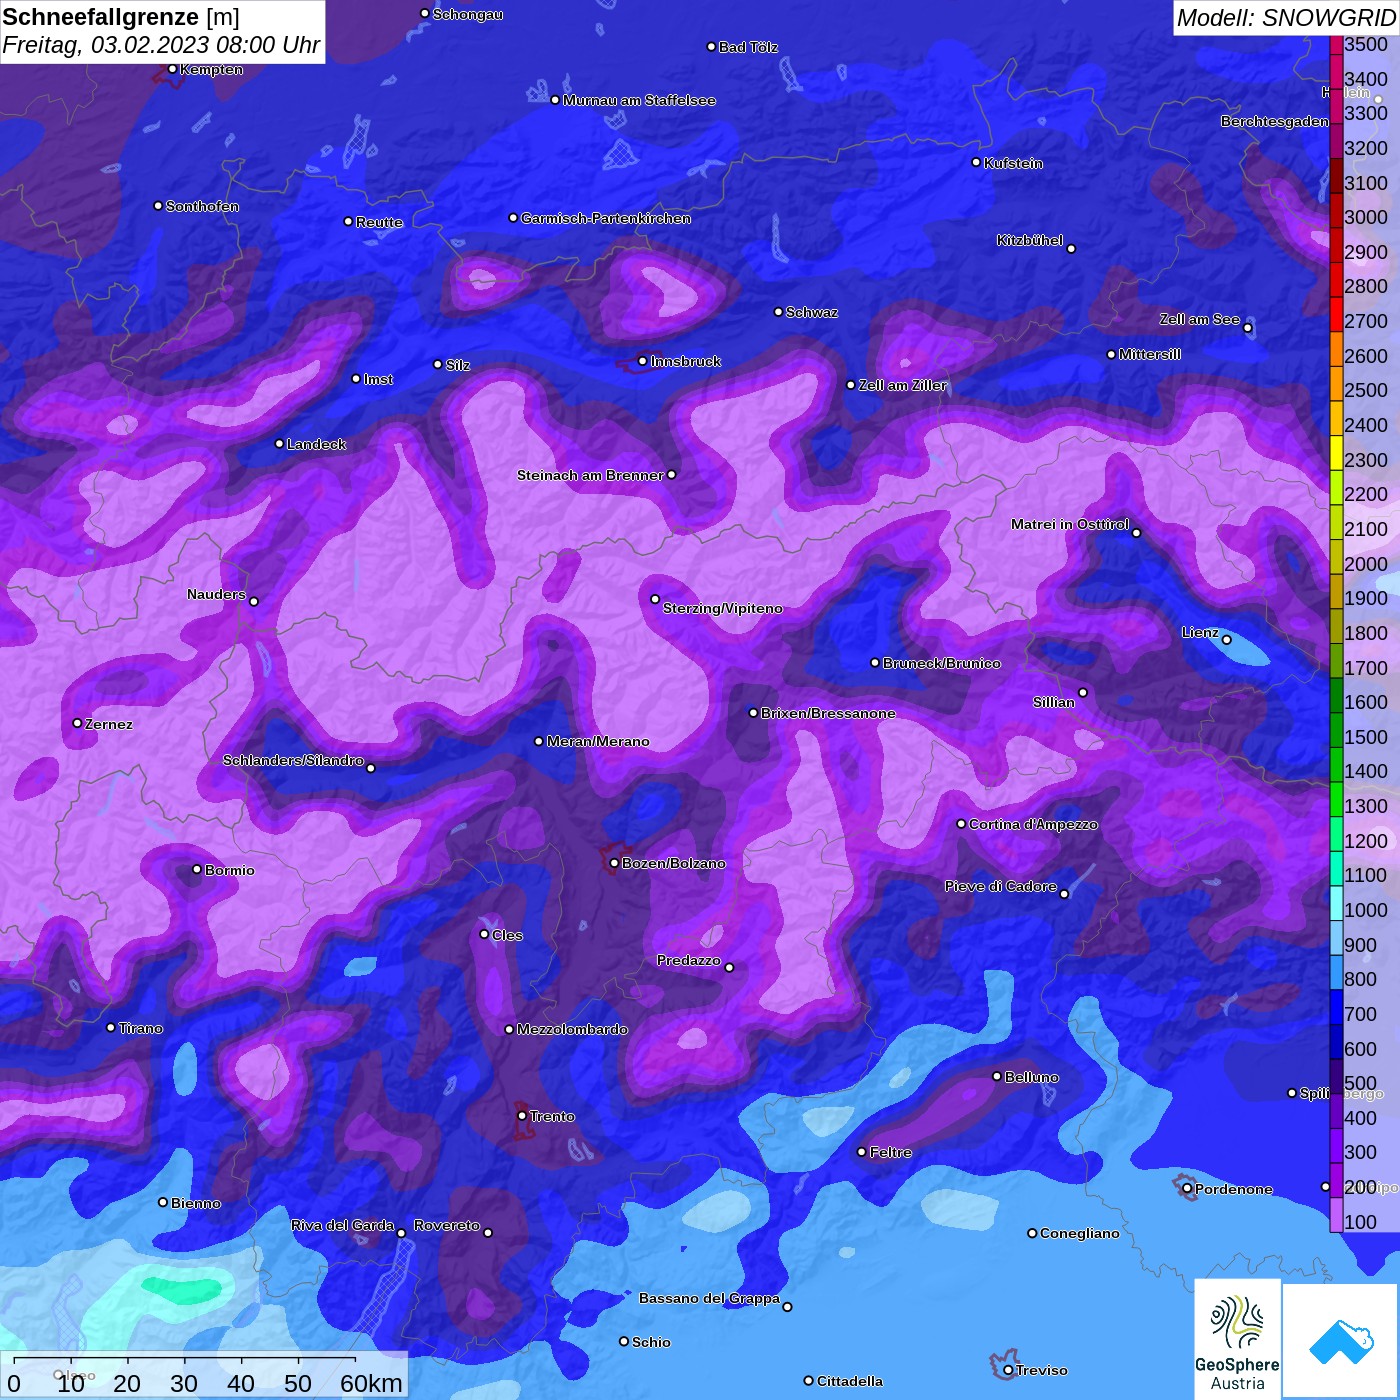
Task: Click the Pieve di Cadore label
Action: 1001,886
